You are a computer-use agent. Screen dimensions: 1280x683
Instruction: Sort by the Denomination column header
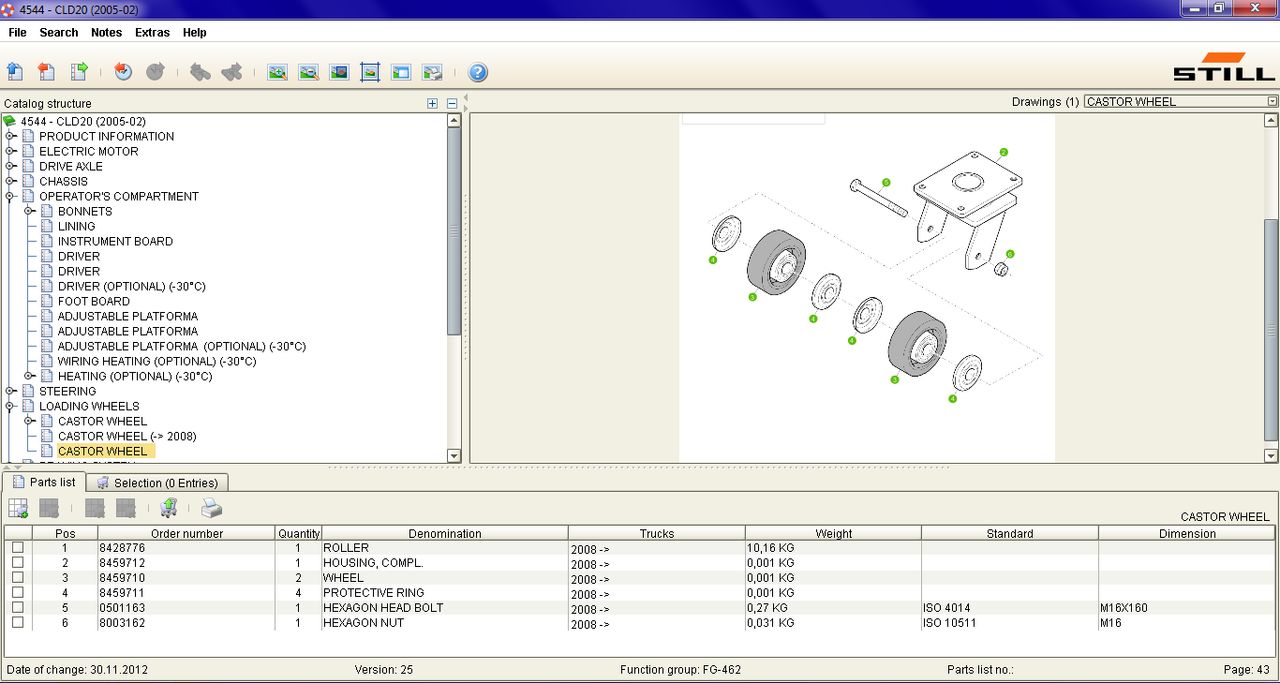[x=445, y=533]
